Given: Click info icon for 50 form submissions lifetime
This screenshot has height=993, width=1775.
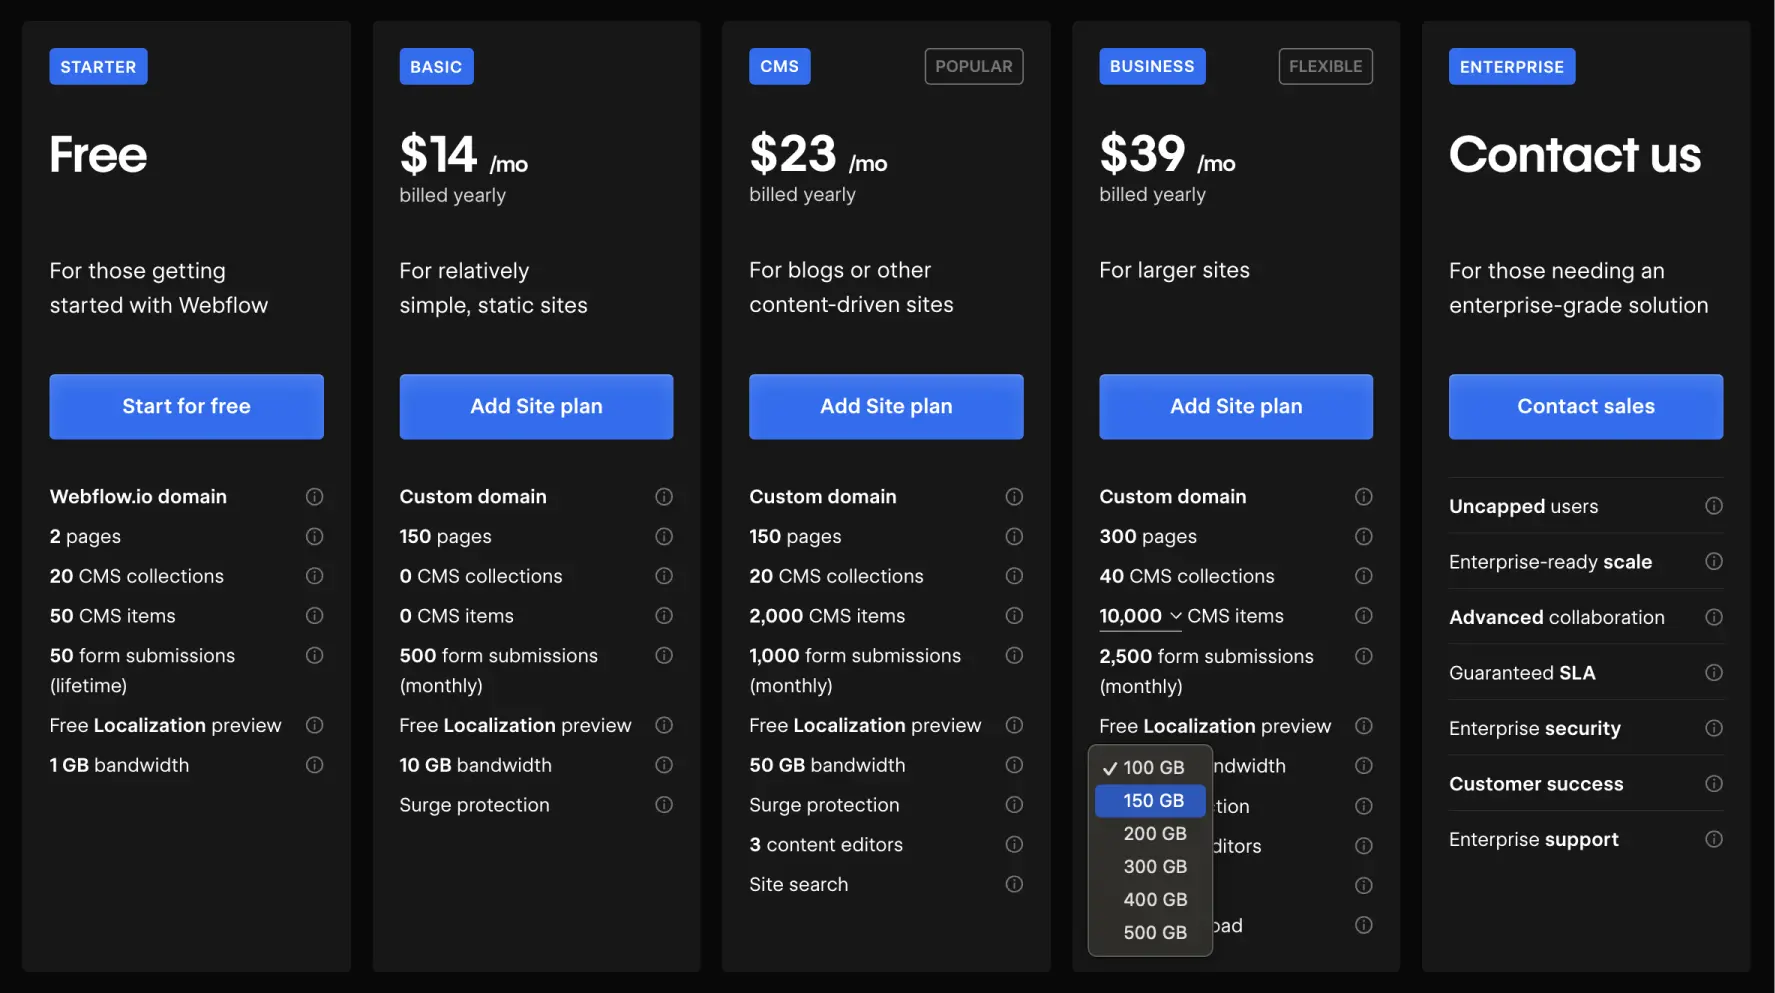Looking at the screenshot, I should [314, 655].
